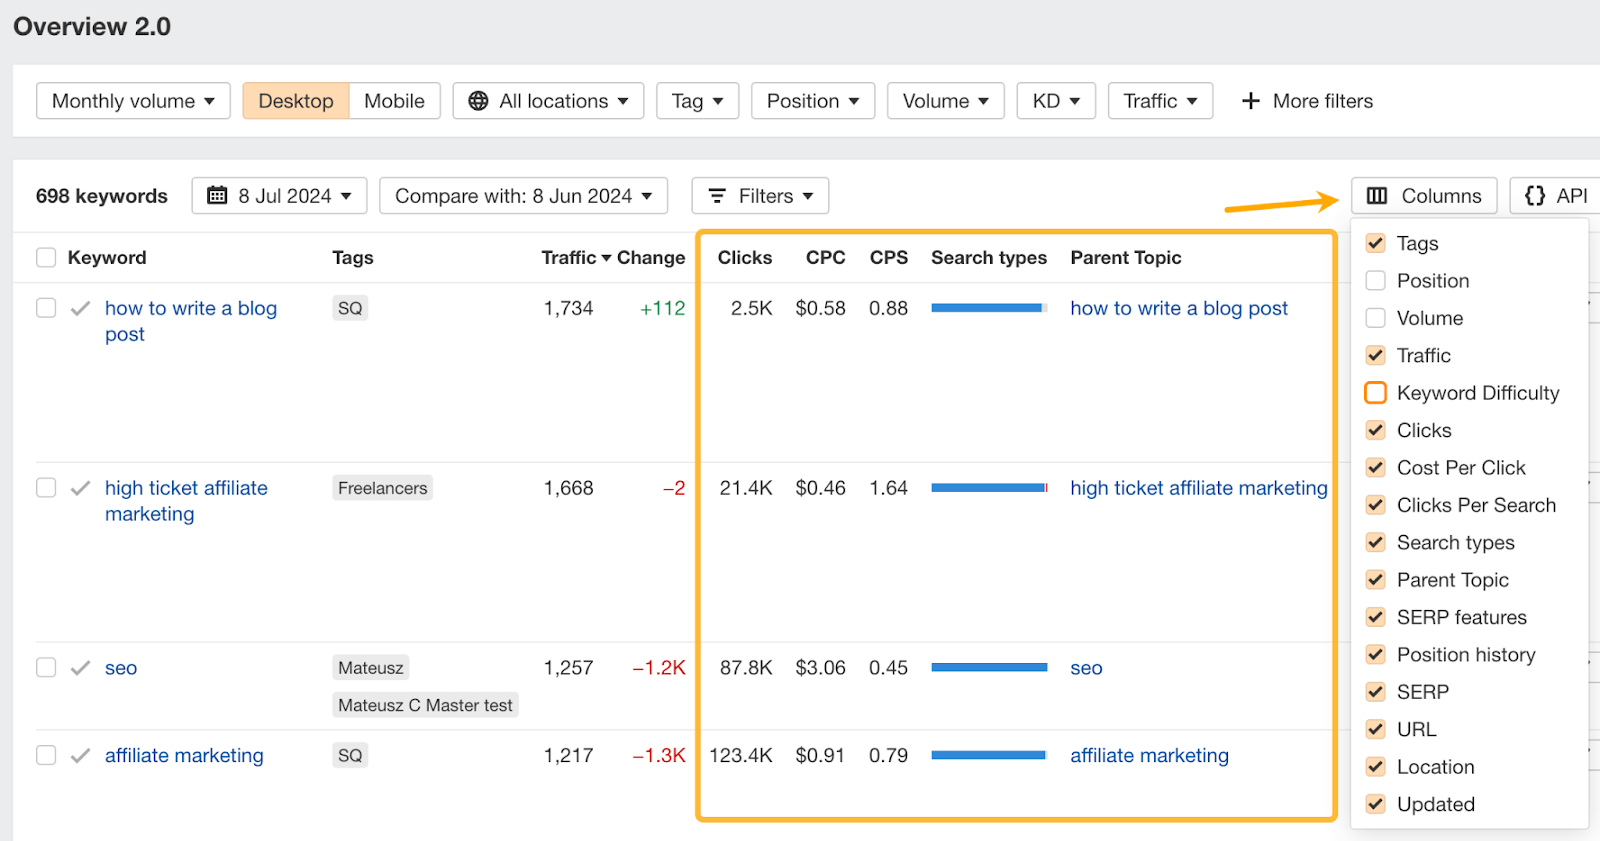Enable the Keyword Difficulty column checkbox

[1376, 393]
